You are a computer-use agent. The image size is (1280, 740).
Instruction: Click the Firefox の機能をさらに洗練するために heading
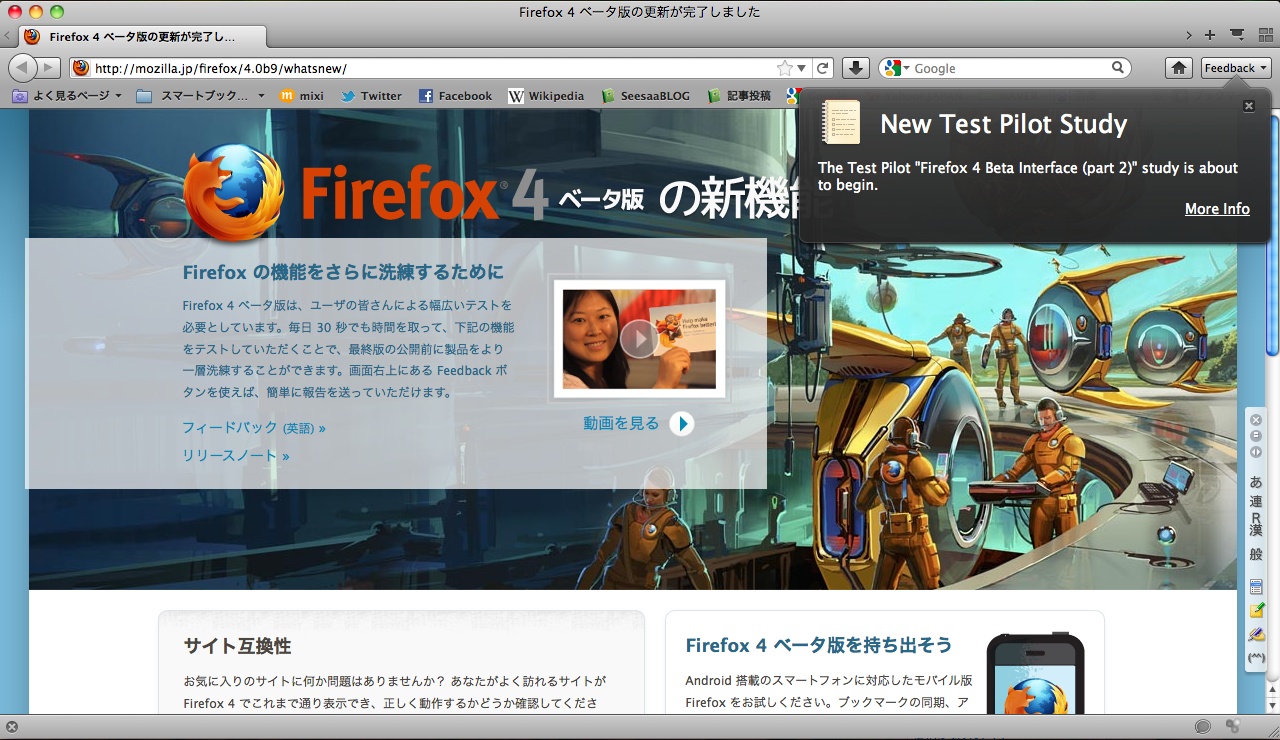point(343,273)
